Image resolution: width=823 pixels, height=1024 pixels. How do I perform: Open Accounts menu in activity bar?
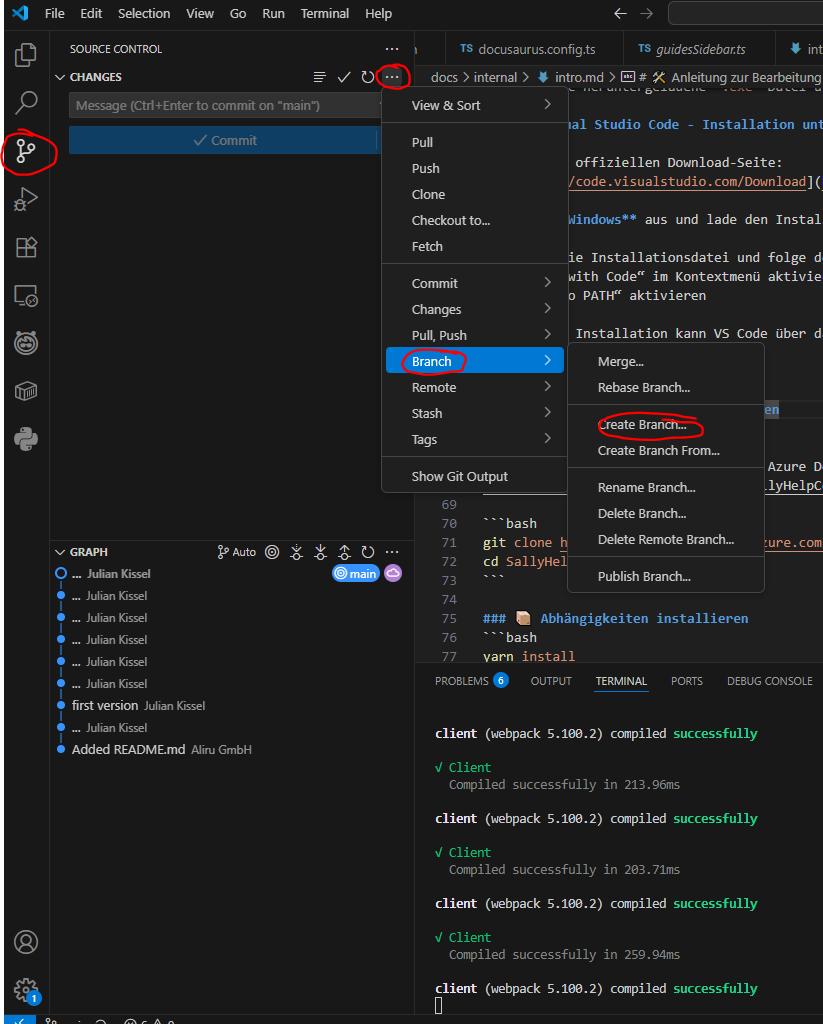(25, 942)
